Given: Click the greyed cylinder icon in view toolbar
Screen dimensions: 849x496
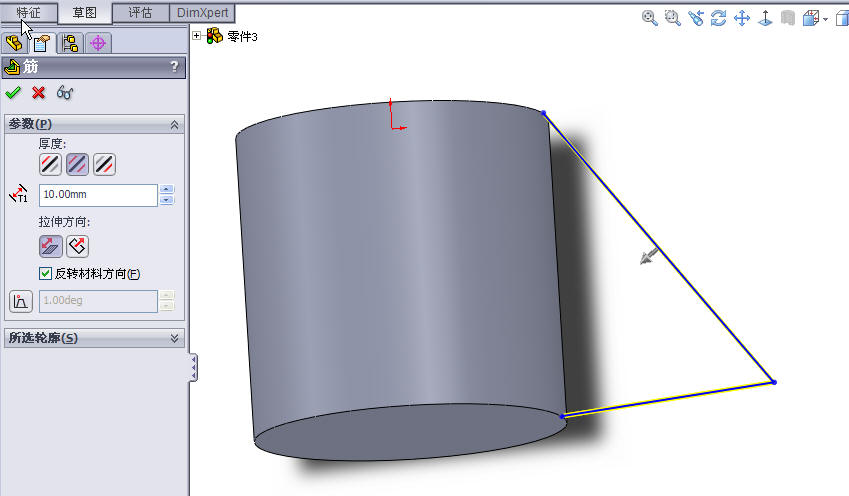Looking at the screenshot, I should click(788, 18).
